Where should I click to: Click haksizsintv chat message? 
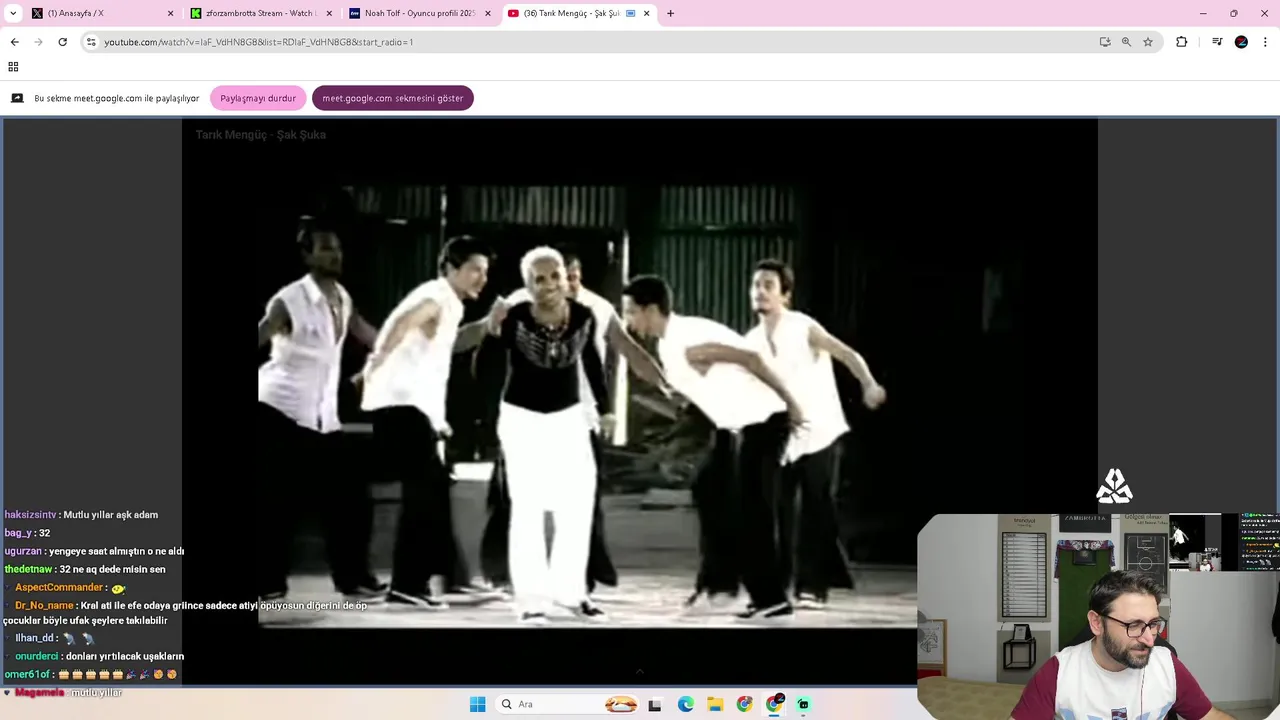(x=81, y=515)
